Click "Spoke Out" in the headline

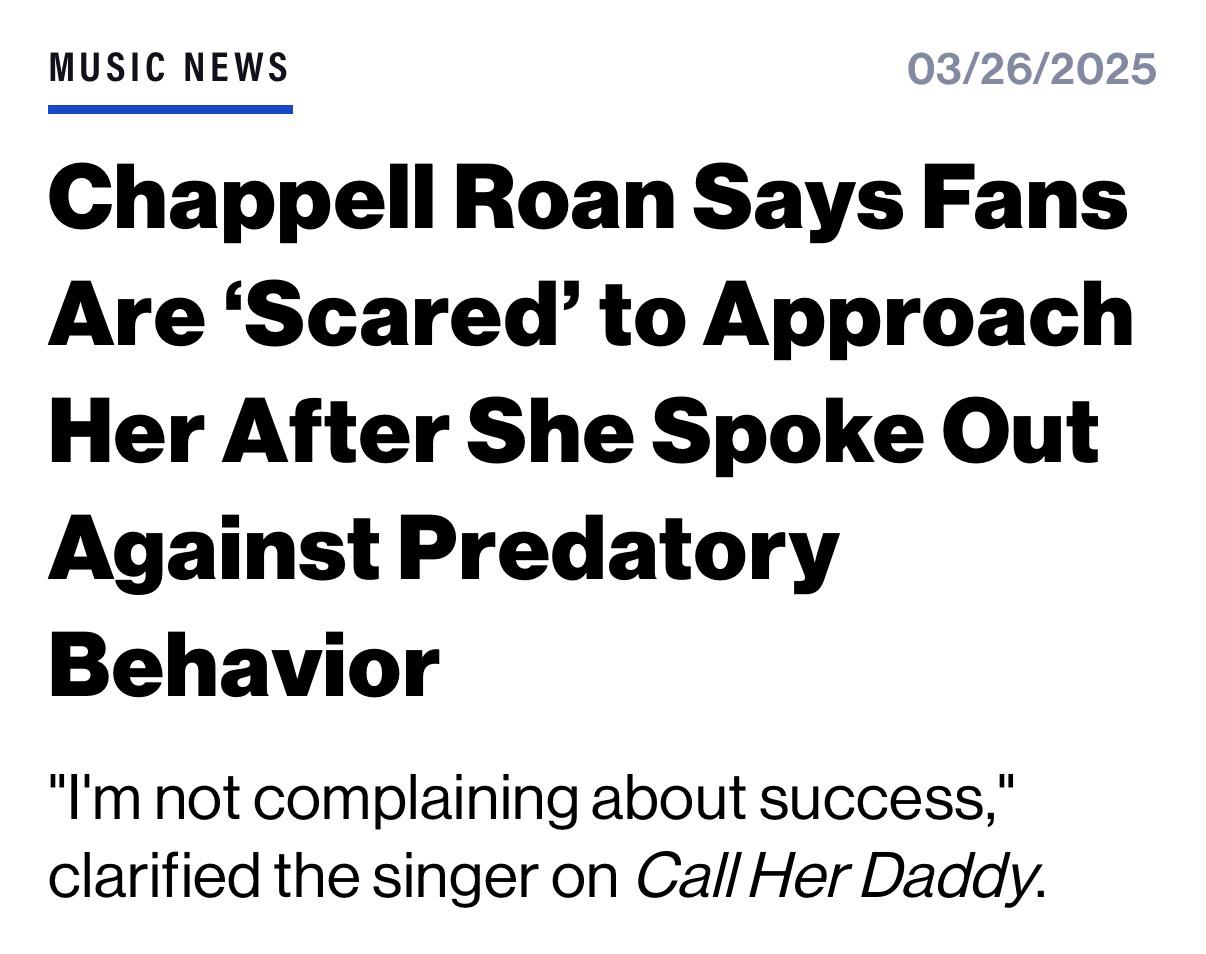tap(876, 432)
